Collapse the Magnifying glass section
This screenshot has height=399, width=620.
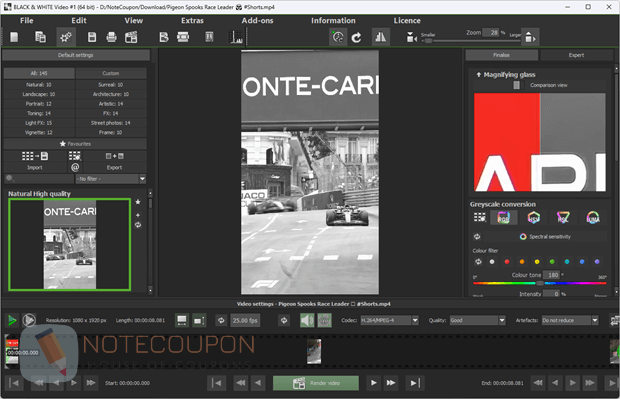pos(478,75)
